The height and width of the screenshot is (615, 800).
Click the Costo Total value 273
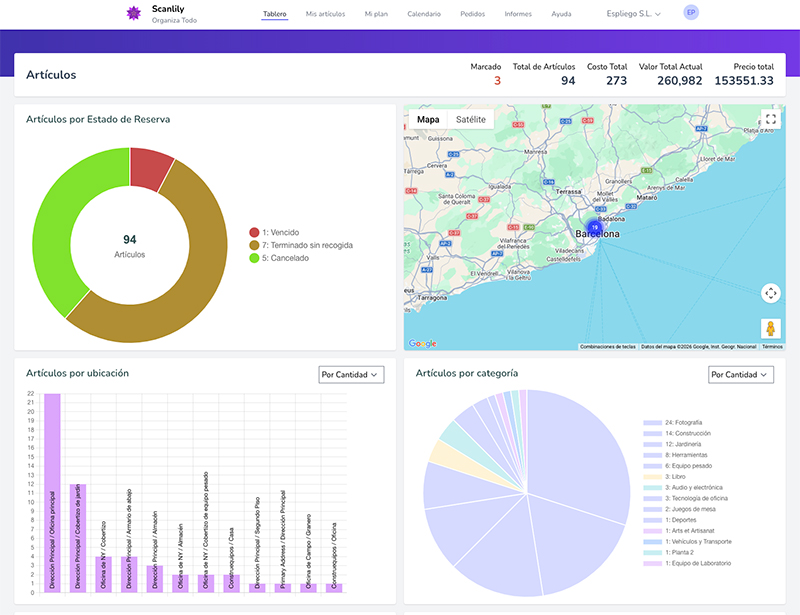coord(616,81)
